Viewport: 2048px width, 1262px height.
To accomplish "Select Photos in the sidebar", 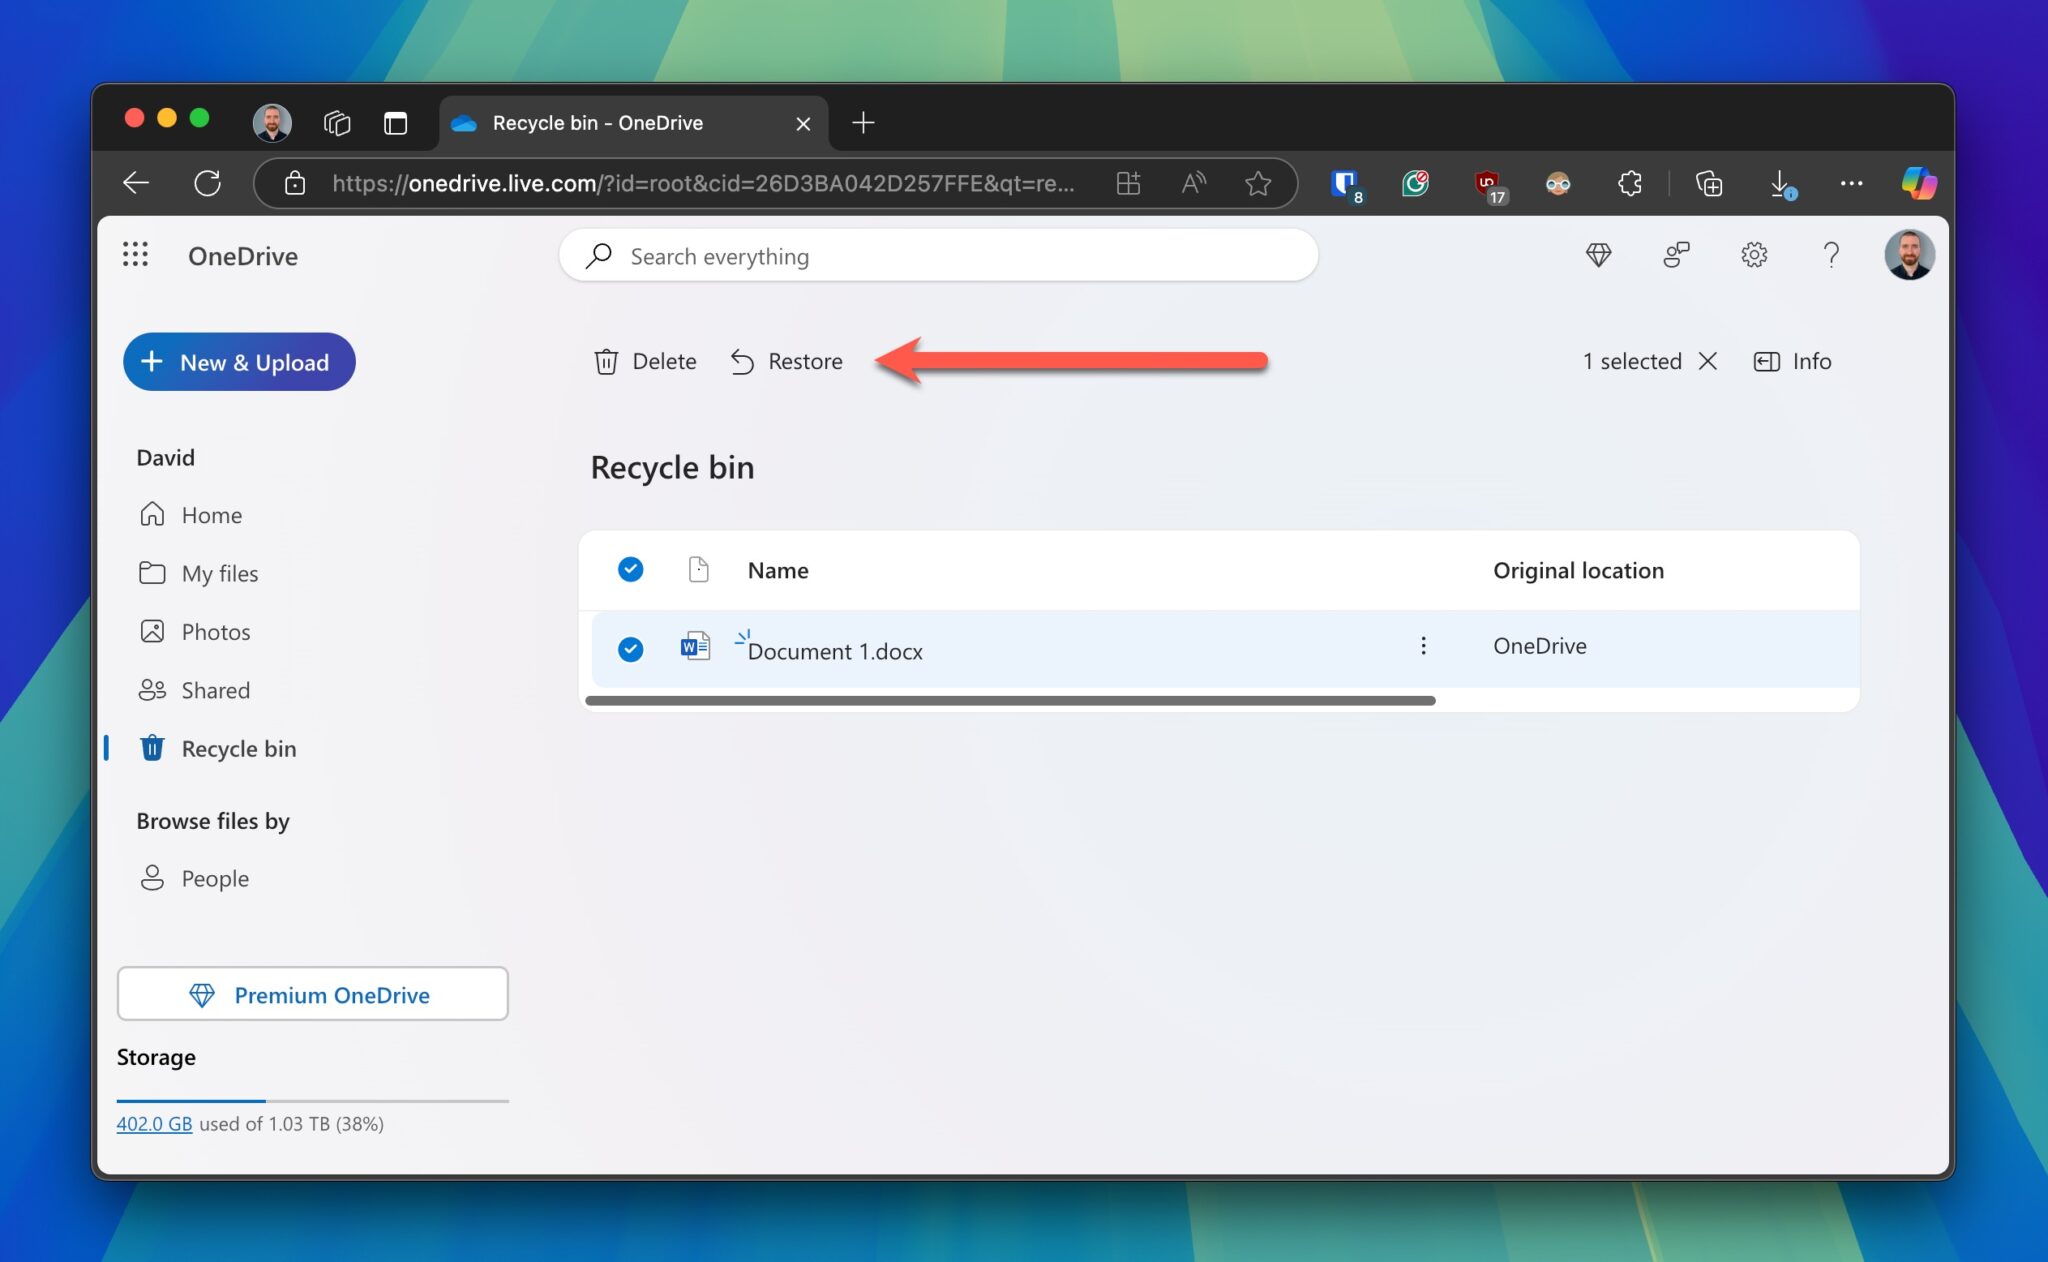I will pos(216,631).
